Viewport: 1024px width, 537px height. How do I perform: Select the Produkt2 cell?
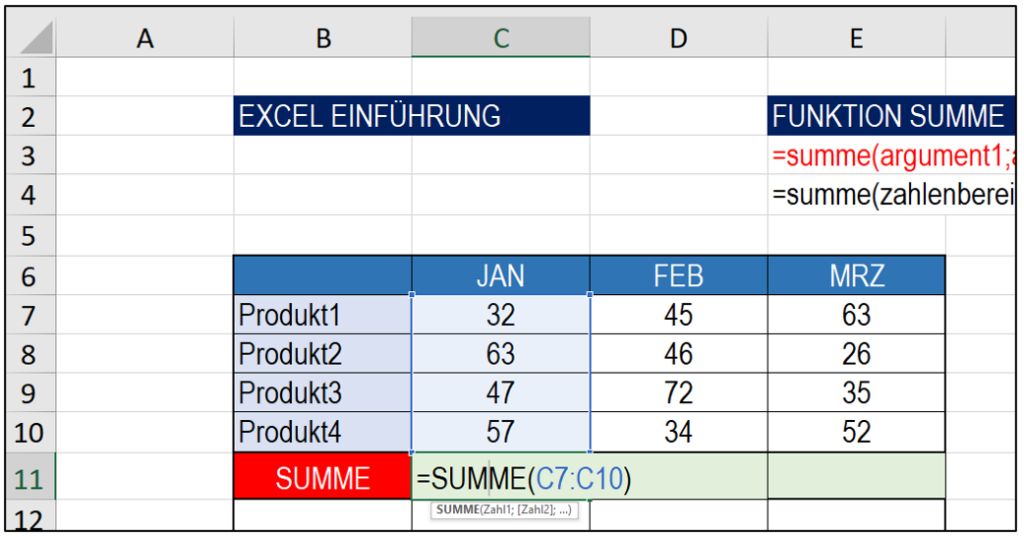tap(323, 354)
